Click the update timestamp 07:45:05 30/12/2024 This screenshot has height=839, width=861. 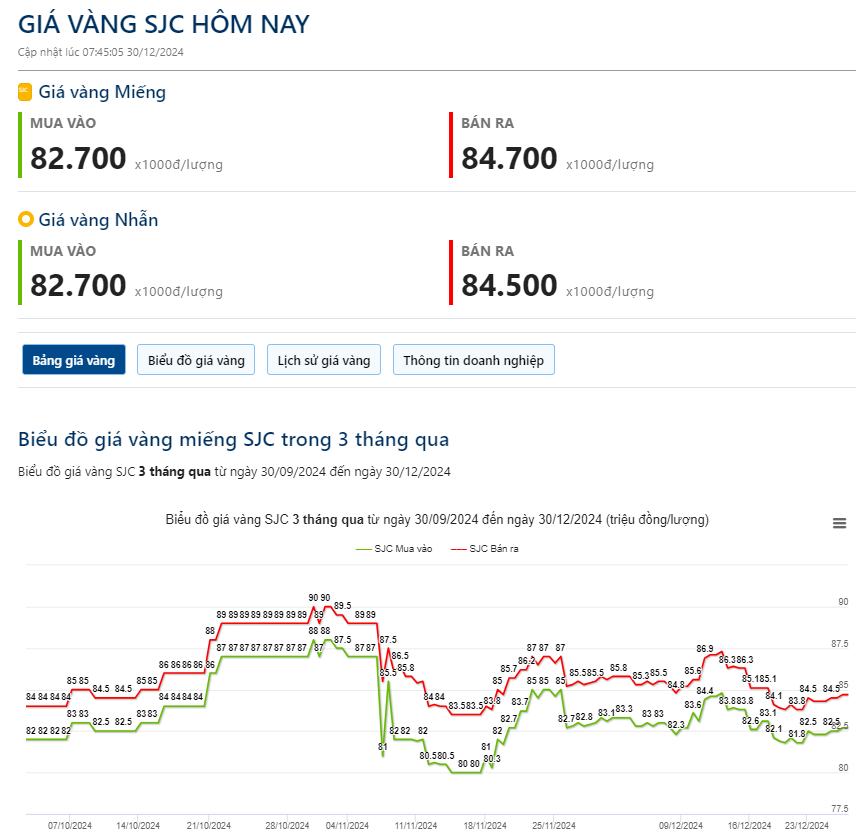(x=133, y=52)
